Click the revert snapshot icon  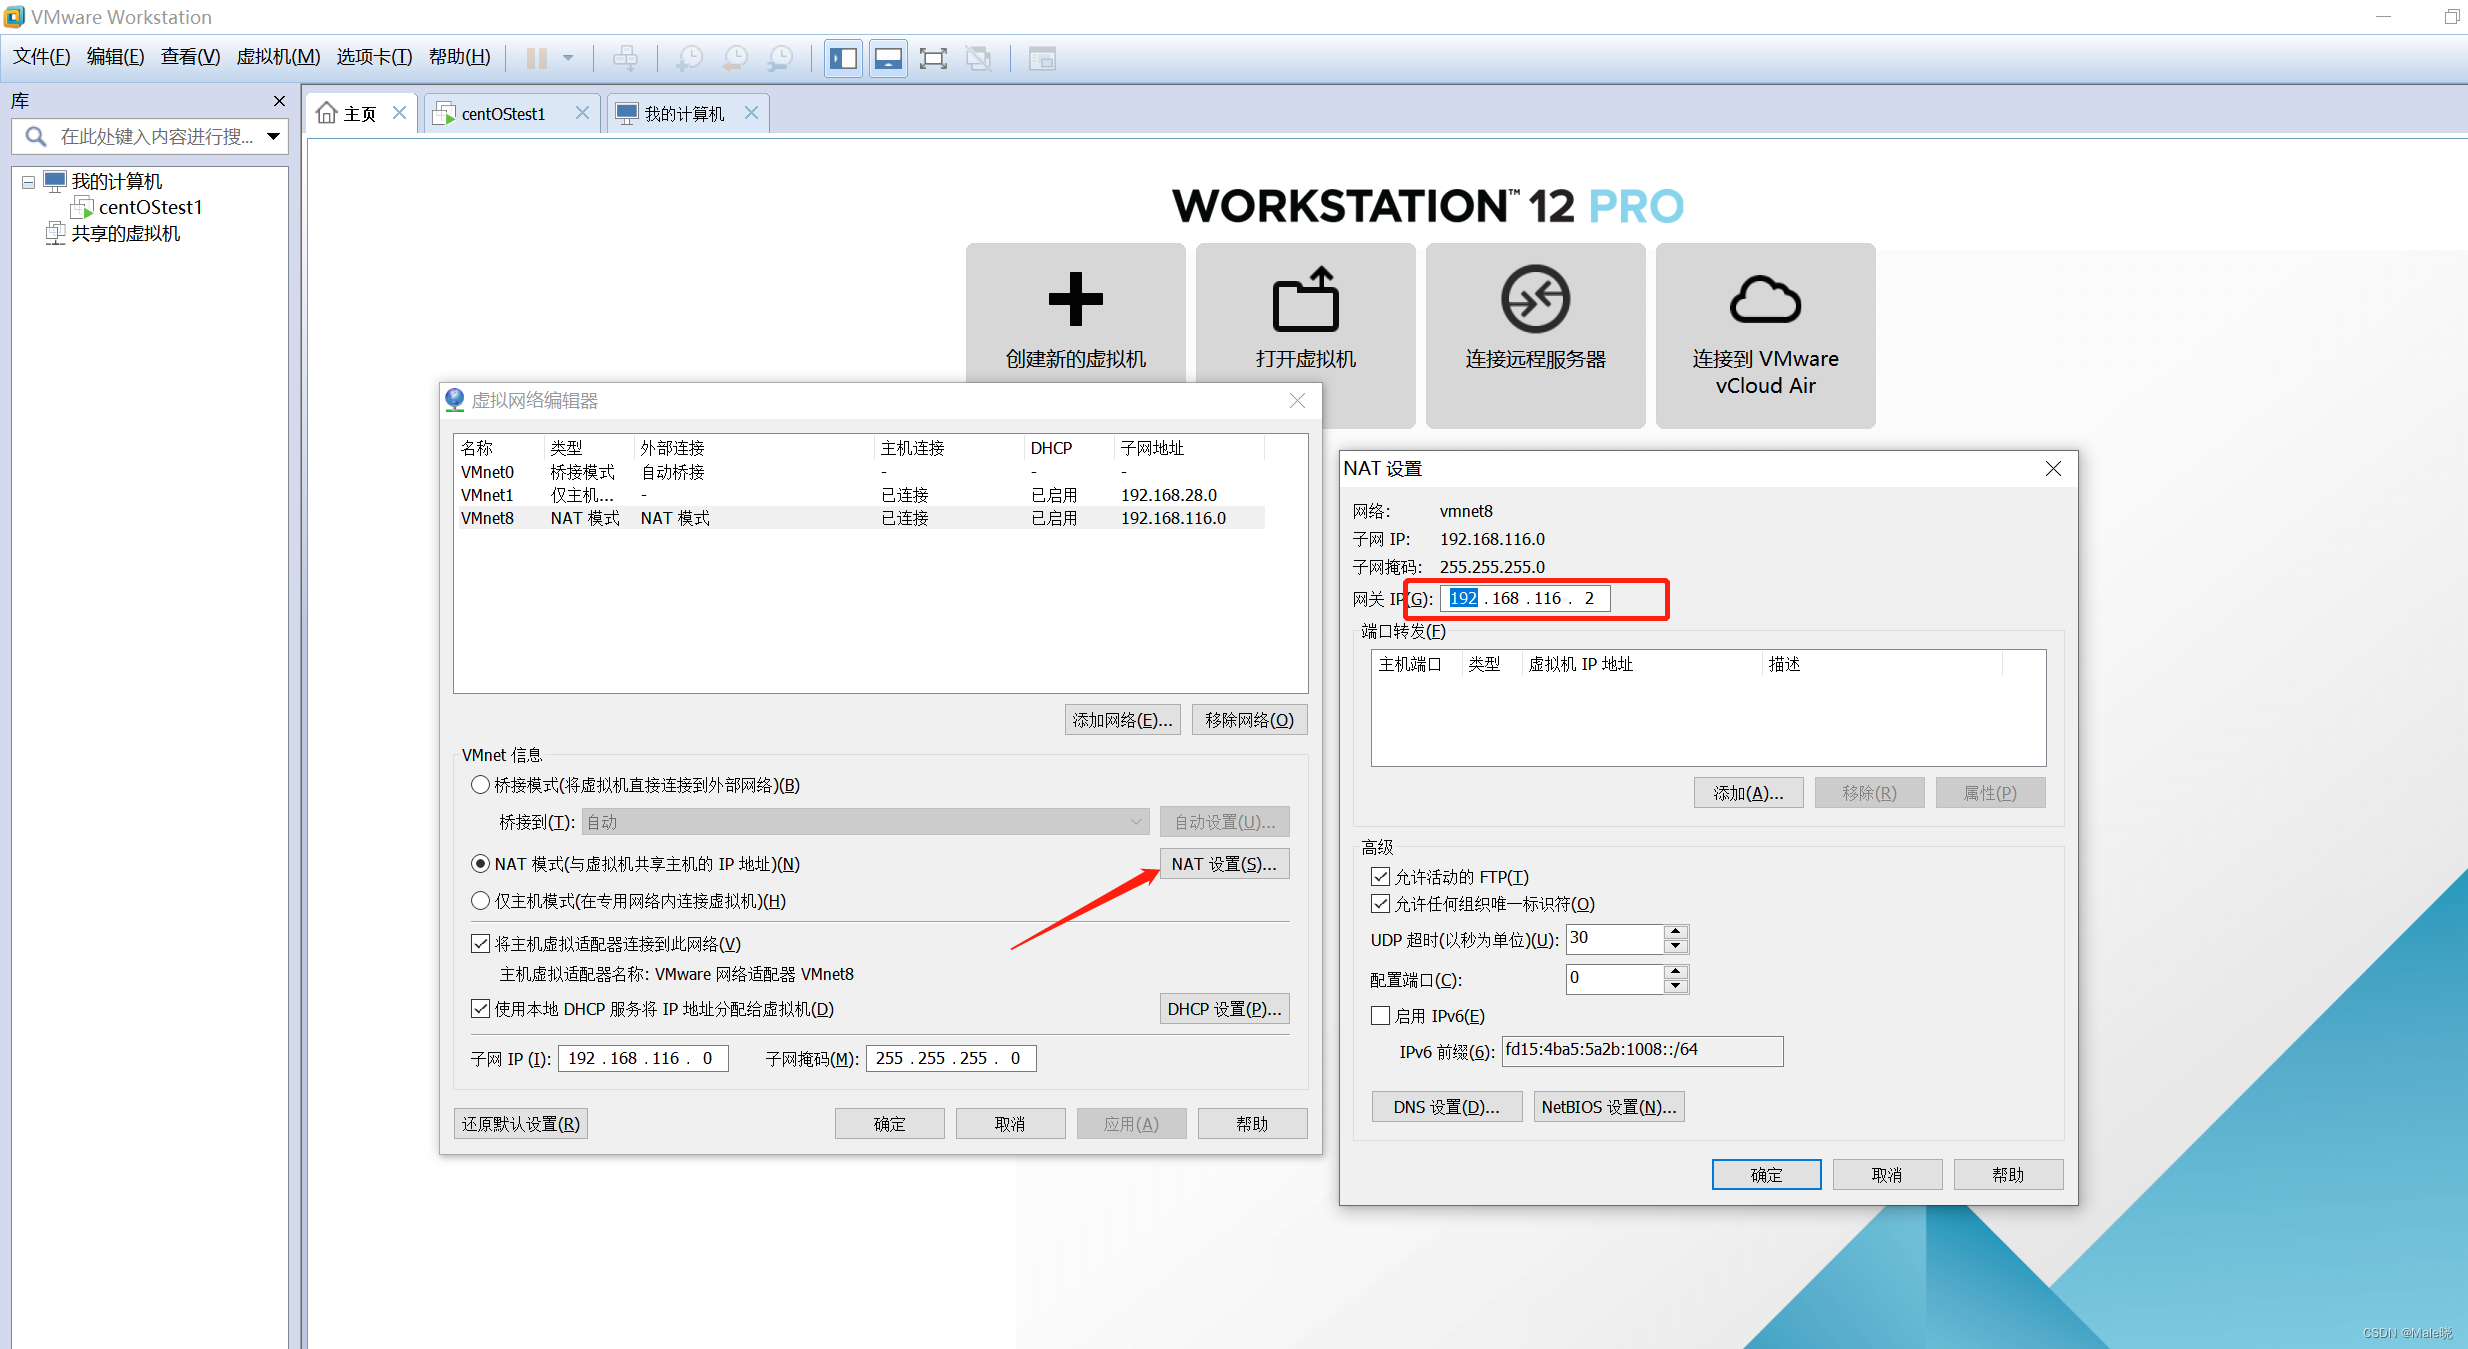click(x=734, y=57)
